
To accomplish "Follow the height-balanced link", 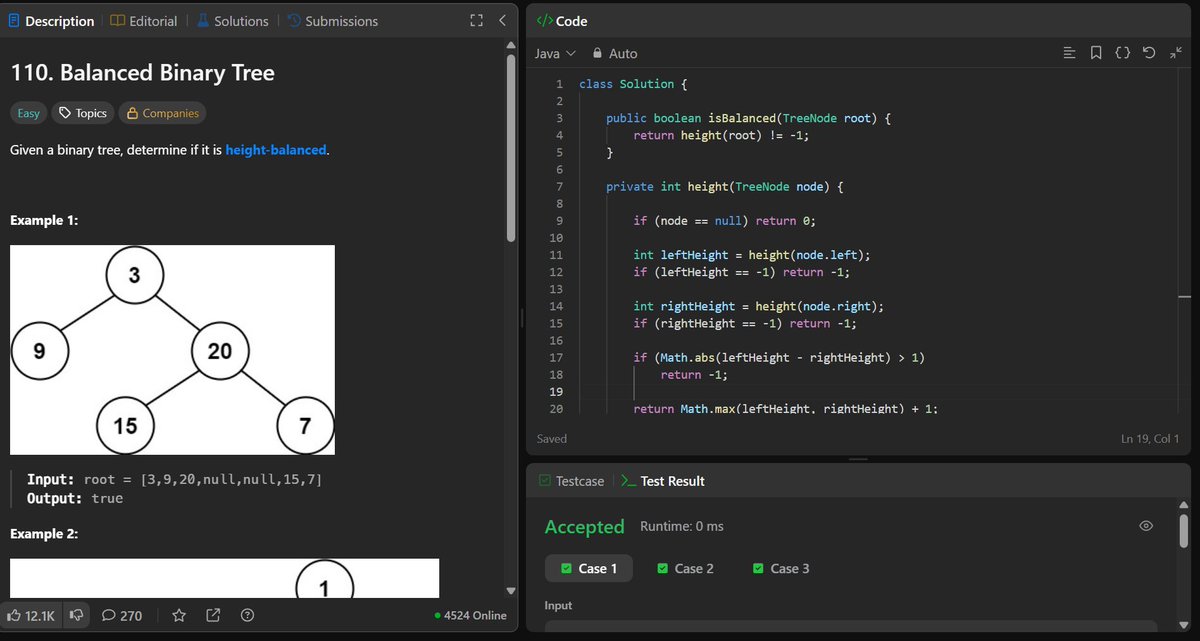I will click(276, 150).
